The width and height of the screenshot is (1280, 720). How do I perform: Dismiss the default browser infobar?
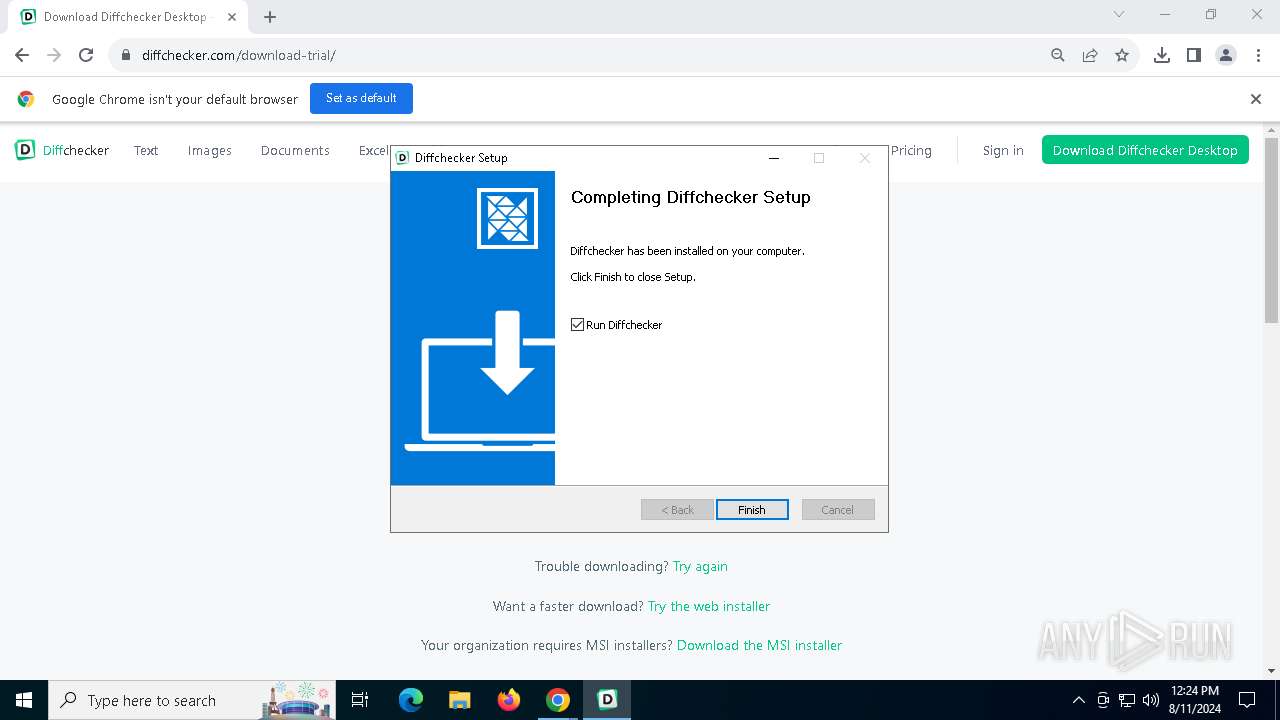point(1256,99)
